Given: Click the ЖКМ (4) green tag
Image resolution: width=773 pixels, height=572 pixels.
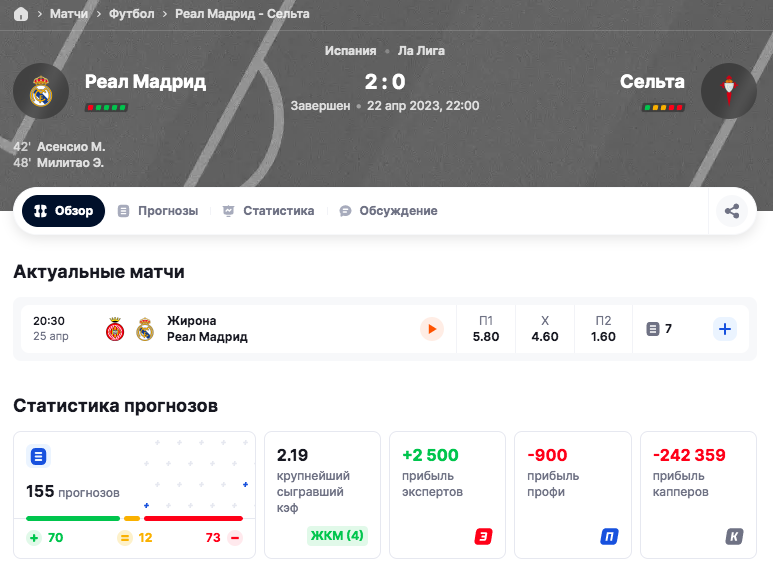Looking at the screenshot, I should [x=337, y=535].
